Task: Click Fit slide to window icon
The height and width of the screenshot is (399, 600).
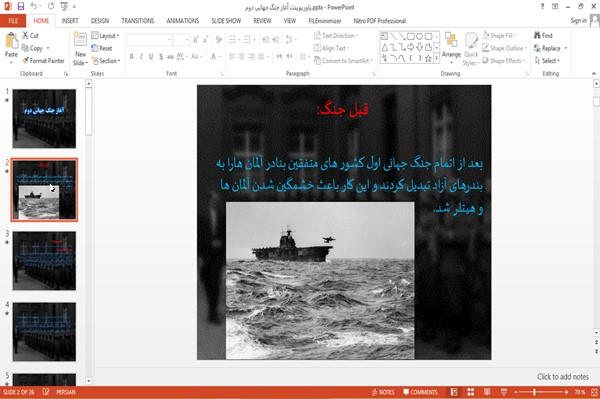Action: click(594, 392)
